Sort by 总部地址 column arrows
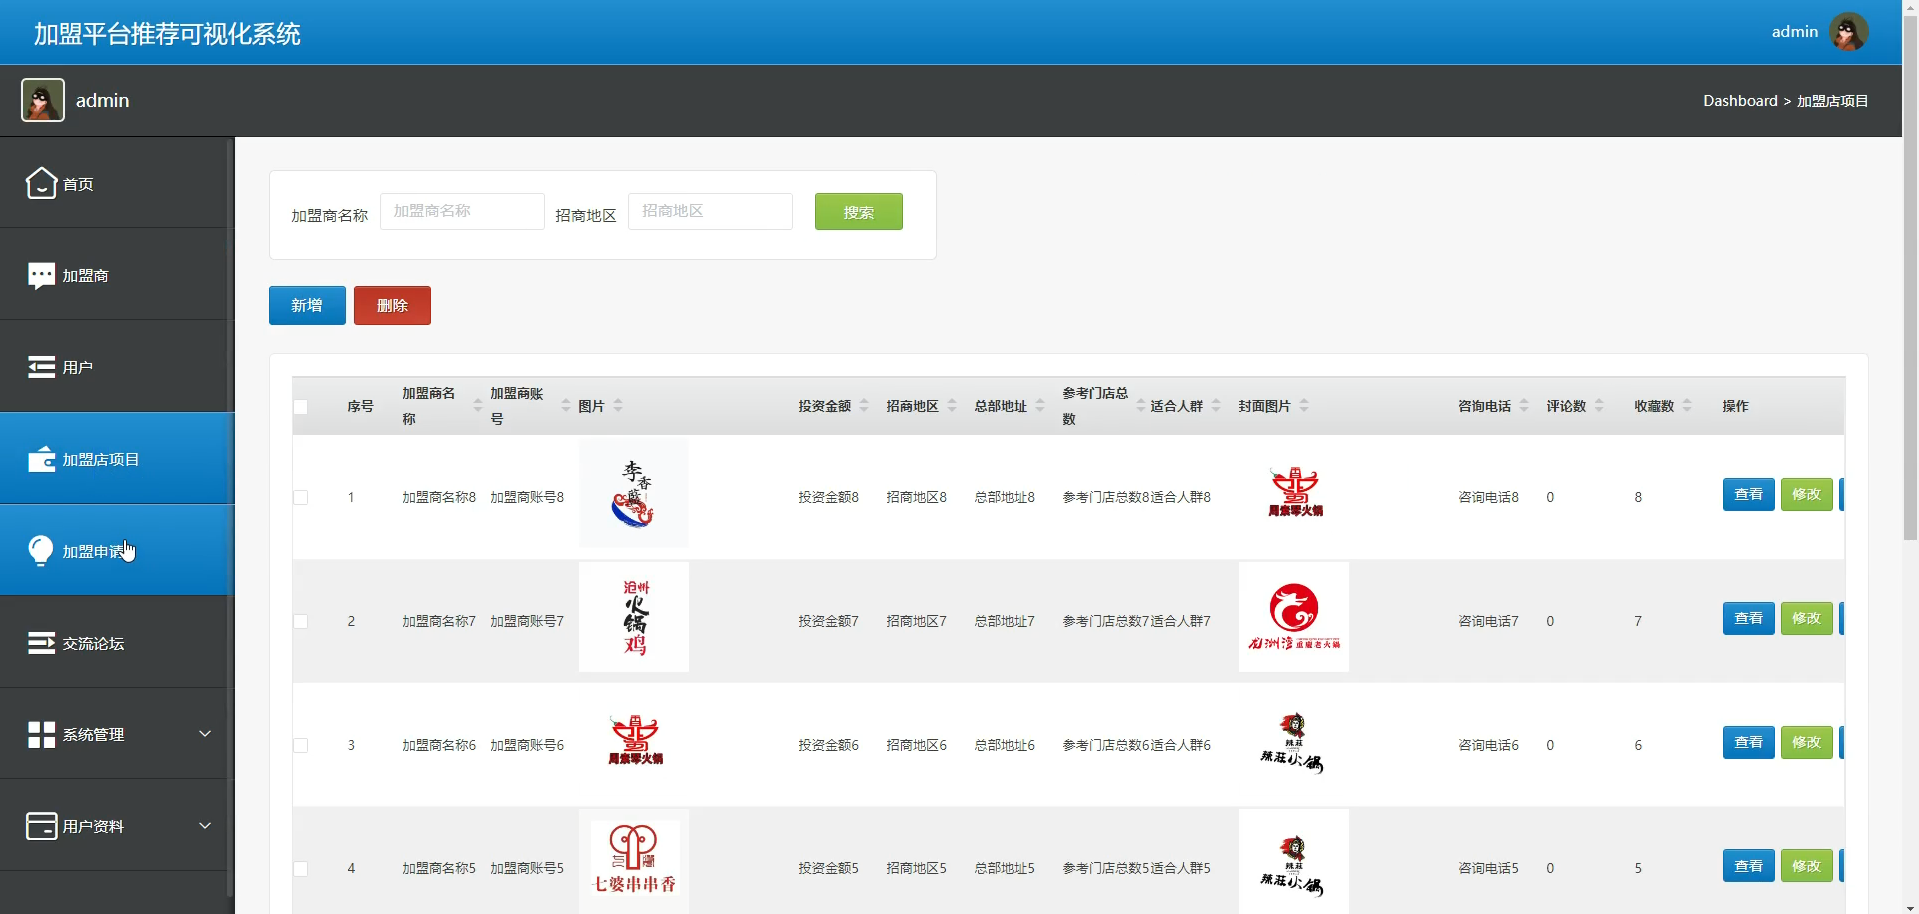This screenshot has width=1919, height=914. [x=1040, y=406]
